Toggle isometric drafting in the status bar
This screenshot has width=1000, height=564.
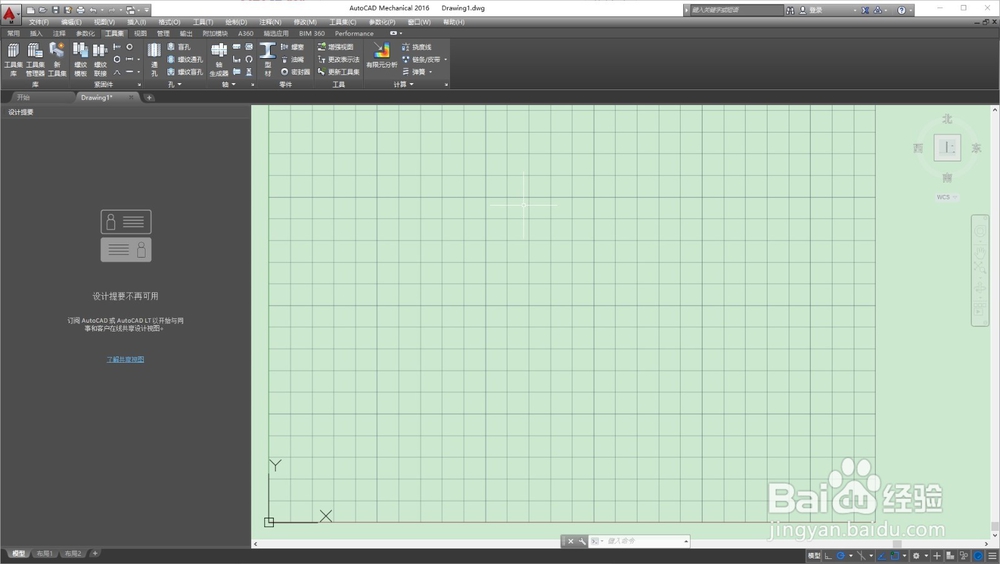tap(862, 556)
